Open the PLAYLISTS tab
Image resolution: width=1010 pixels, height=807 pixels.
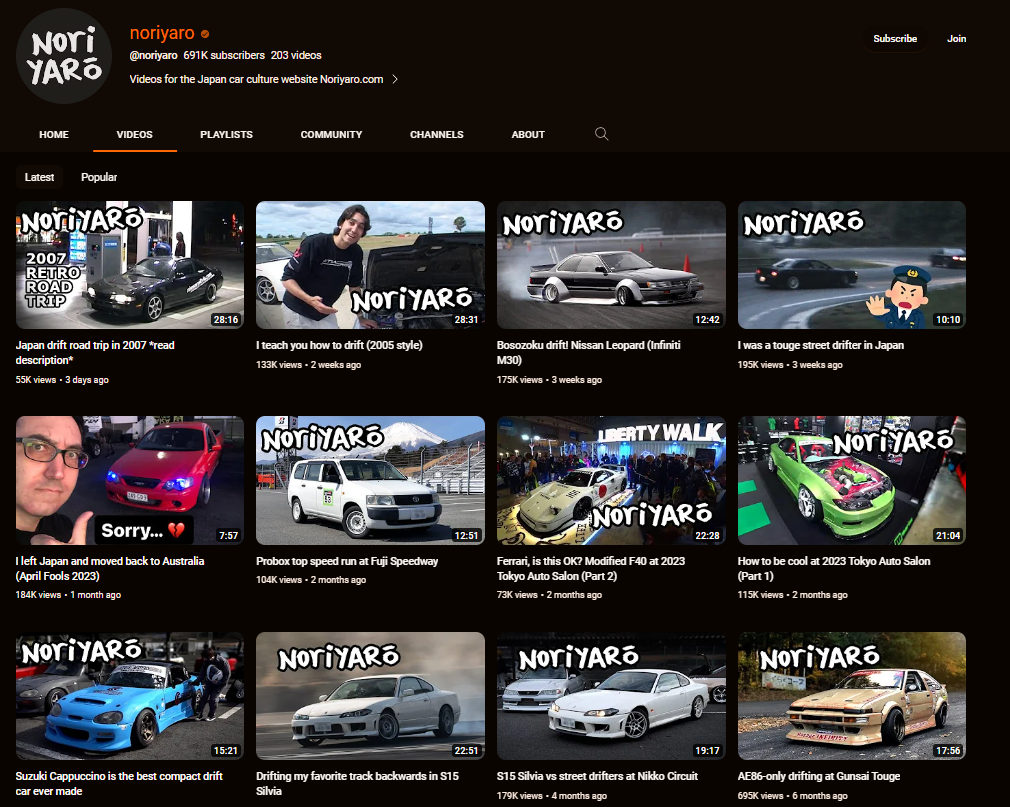(226, 135)
